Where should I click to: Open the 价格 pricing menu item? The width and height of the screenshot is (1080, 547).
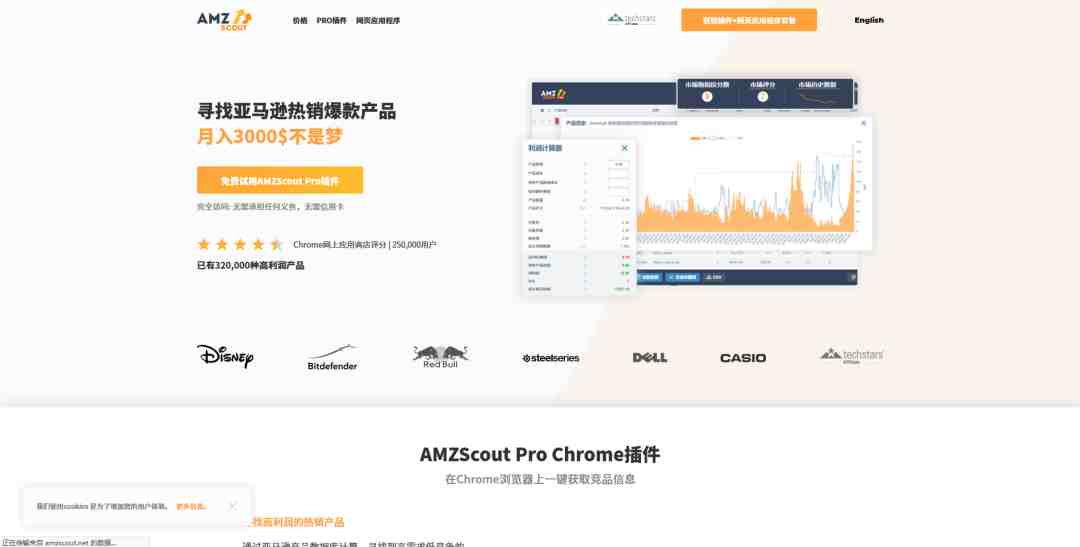coord(300,21)
